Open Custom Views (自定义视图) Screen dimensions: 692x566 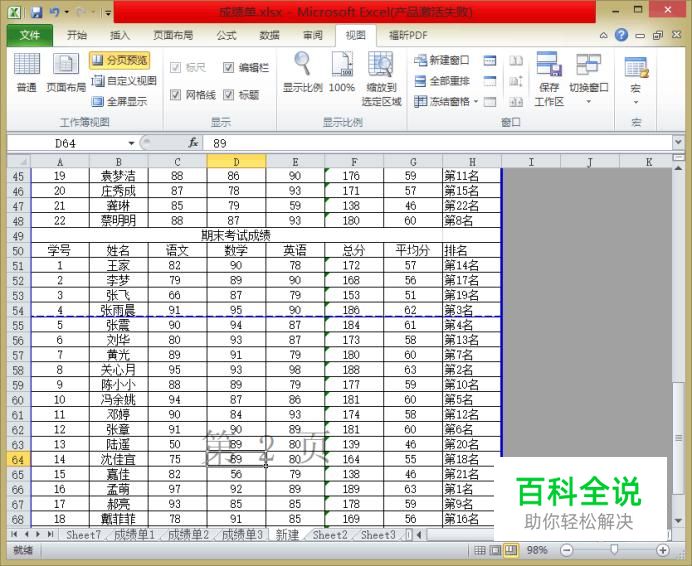(x=124, y=81)
